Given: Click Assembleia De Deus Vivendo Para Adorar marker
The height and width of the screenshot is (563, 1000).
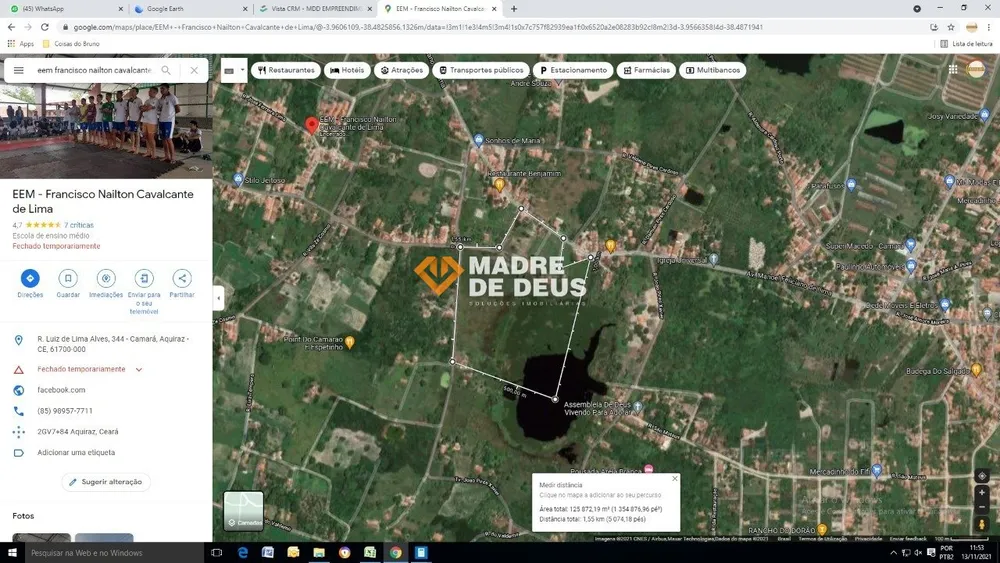Looking at the screenshot, I should [x=638, y=406].
